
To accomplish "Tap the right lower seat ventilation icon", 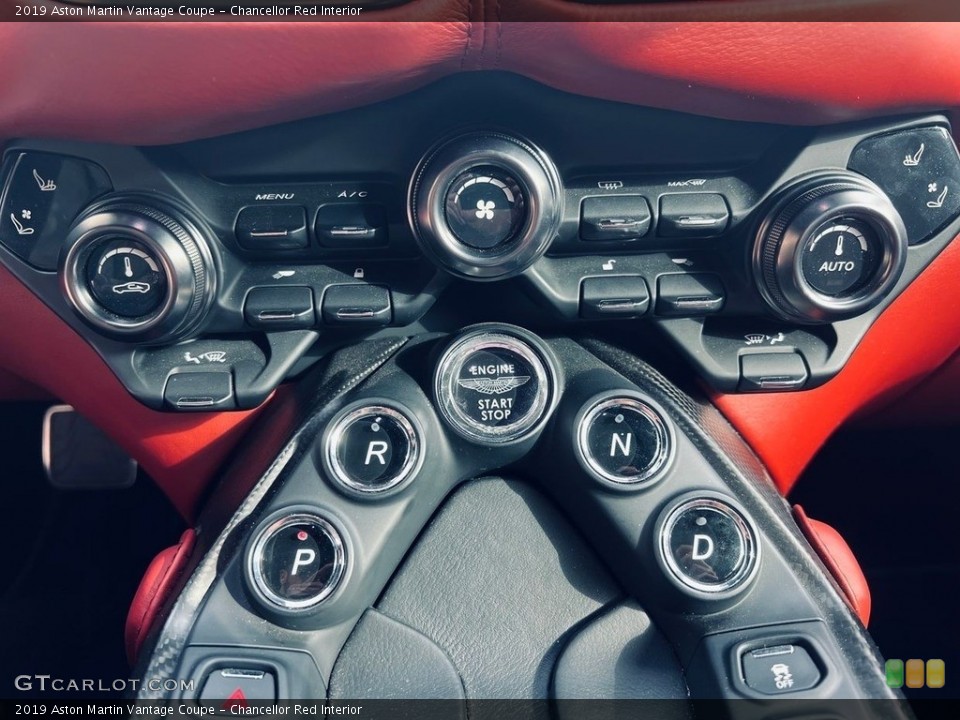I will click(x=937, y=194).
